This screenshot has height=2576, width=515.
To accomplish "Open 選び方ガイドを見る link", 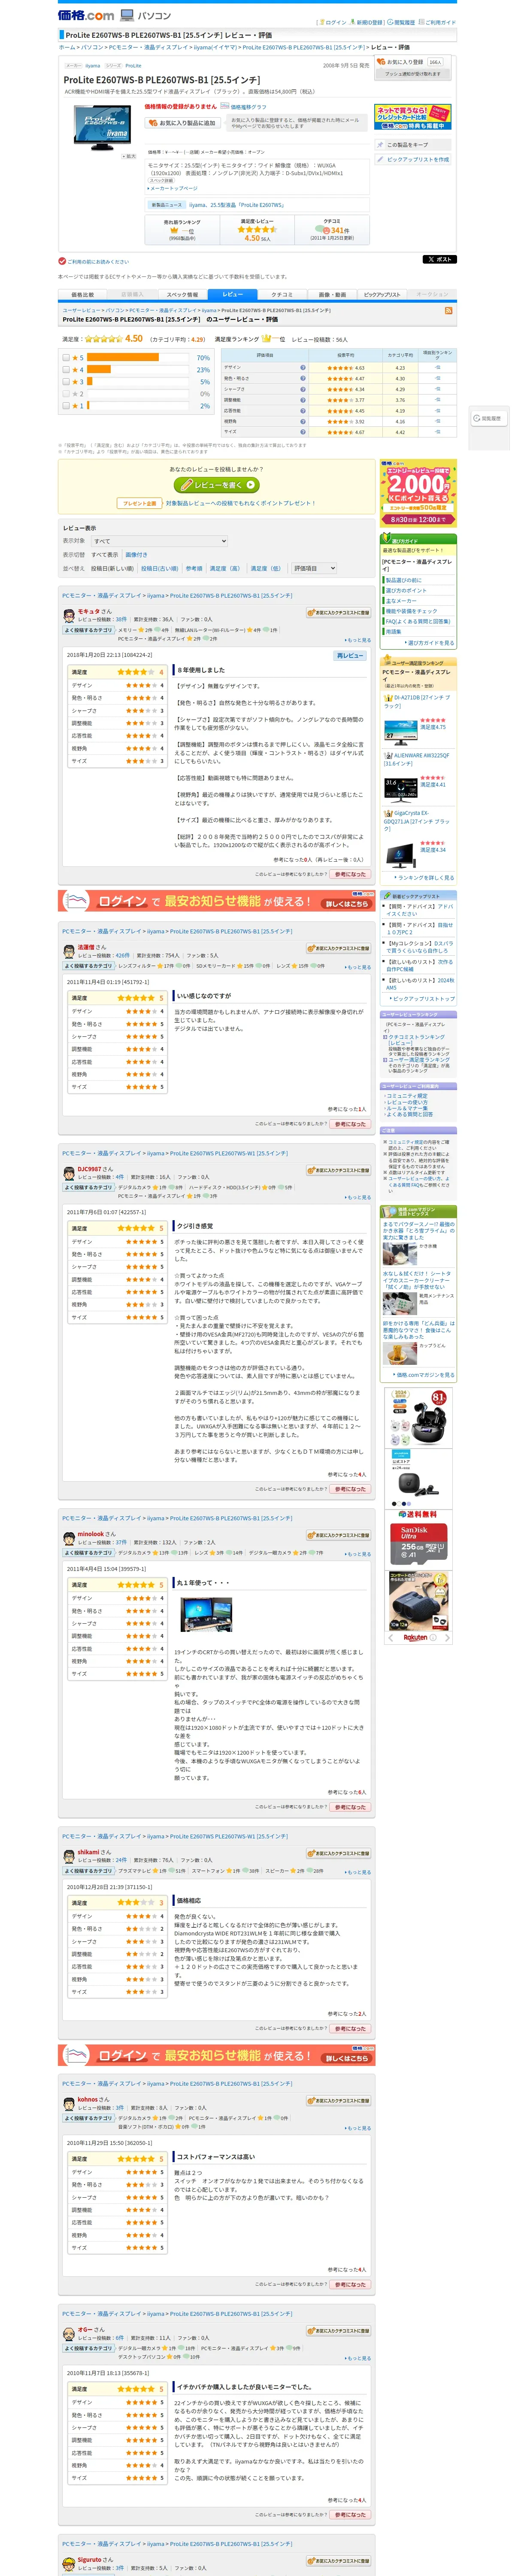I will coord(430,643).
